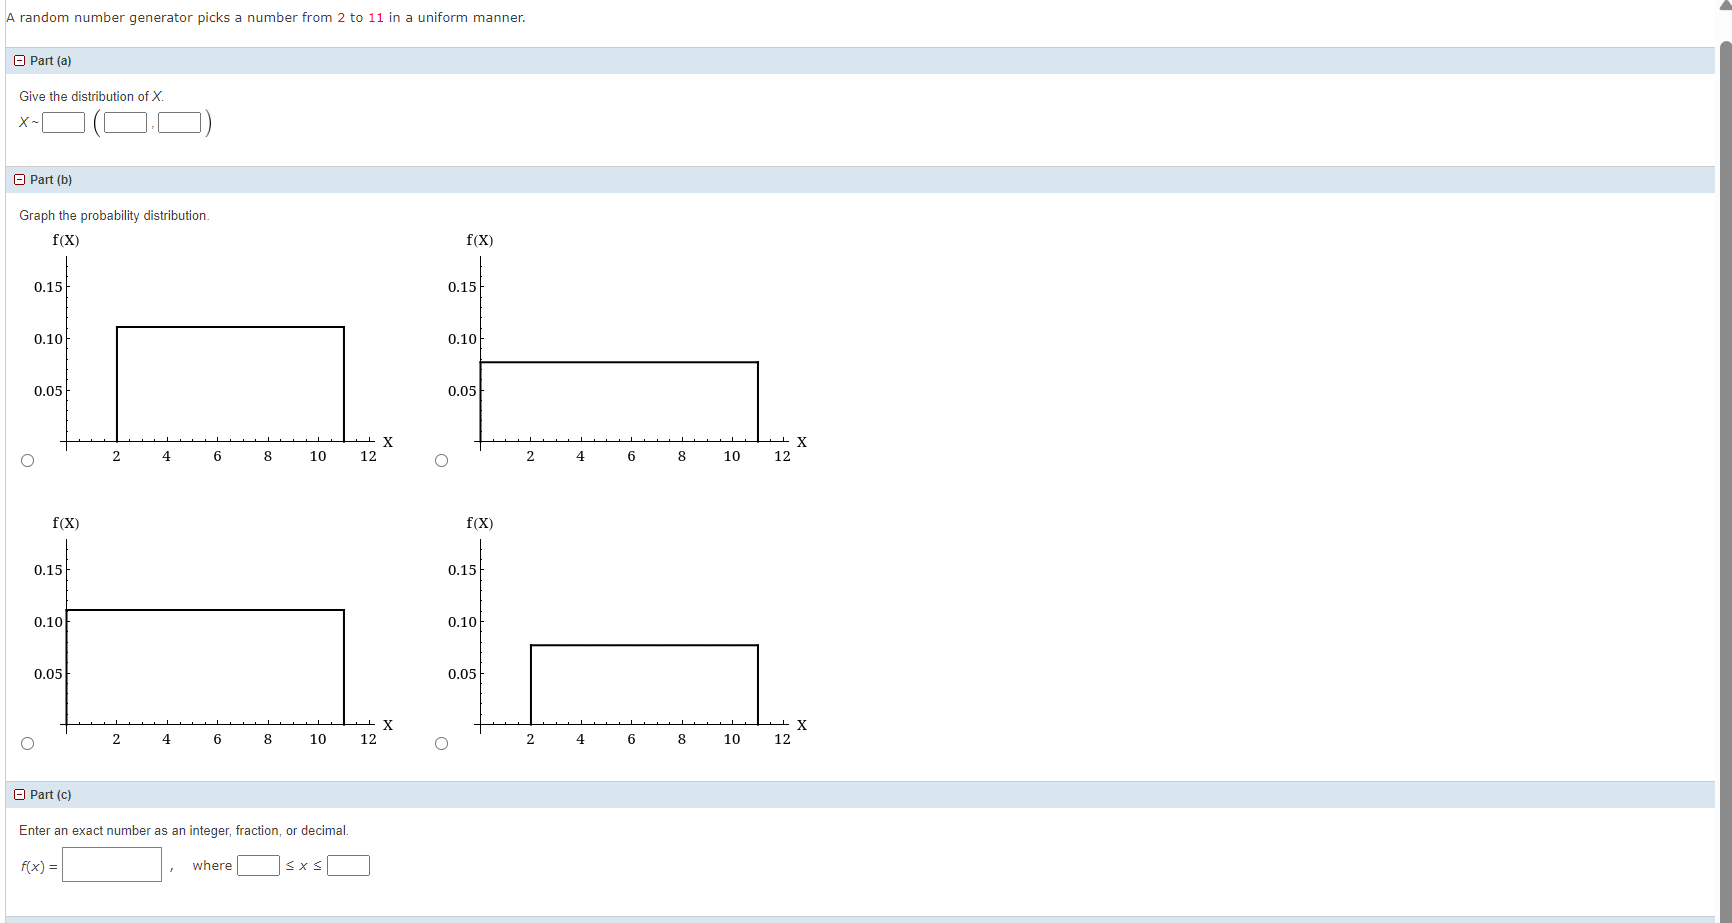Click the Part (b) header label
Viewport: 1732px width, 923px height.
point(51,180)
